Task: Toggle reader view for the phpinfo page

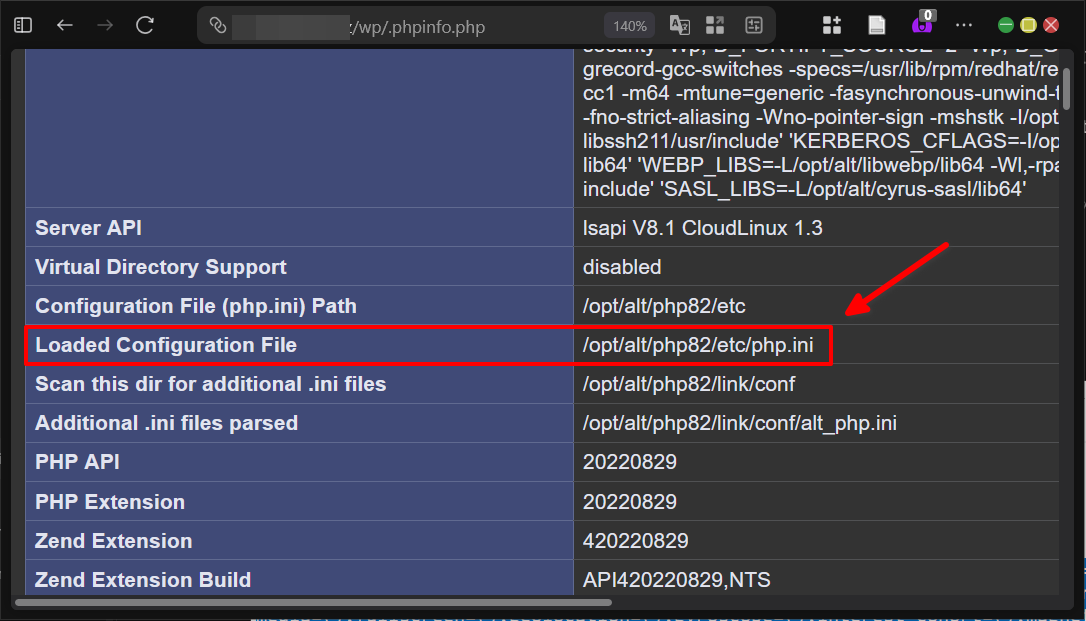Action: [x=875, y=25]
